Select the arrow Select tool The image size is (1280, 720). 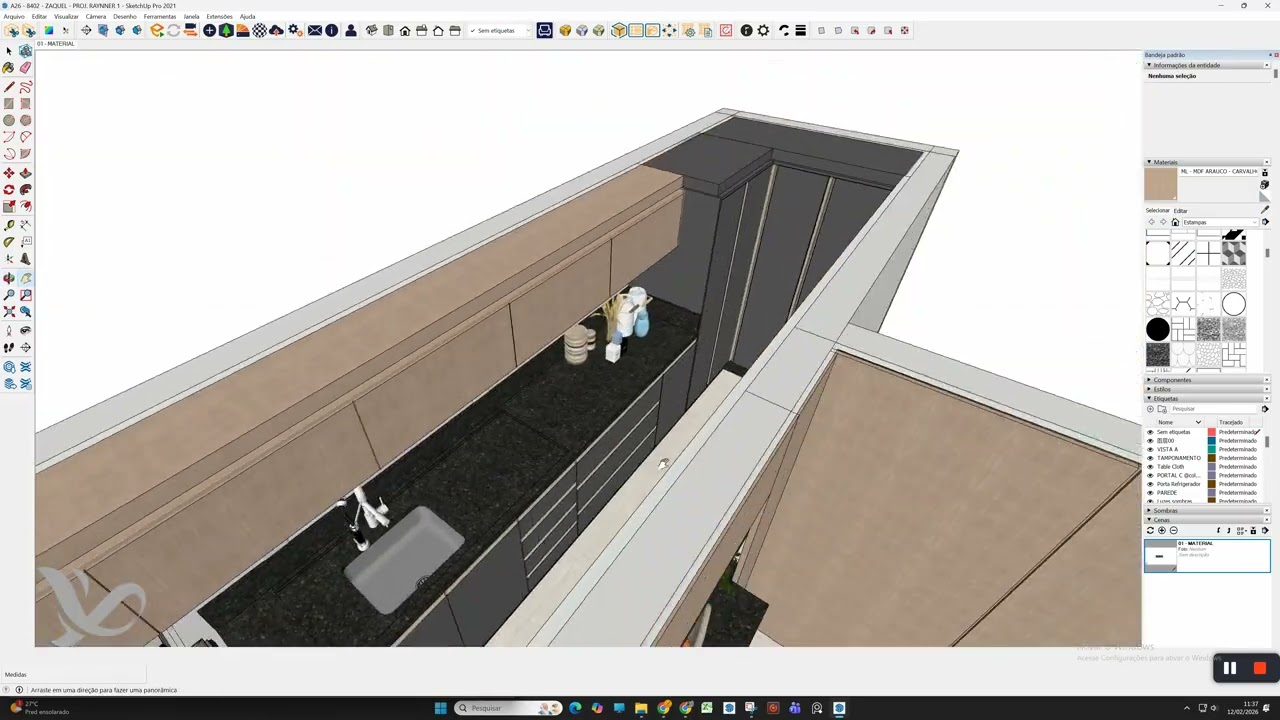pos(9,51)
